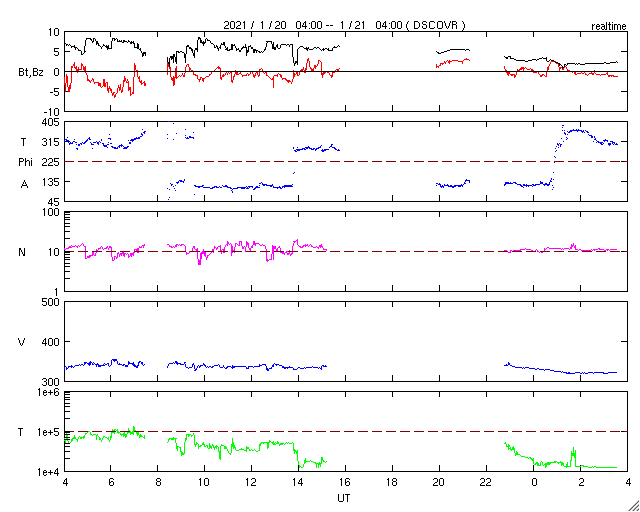This screenshot has width=640, height=512.
Task: Click the '225' angle tick label
Action: click(52, 163)
